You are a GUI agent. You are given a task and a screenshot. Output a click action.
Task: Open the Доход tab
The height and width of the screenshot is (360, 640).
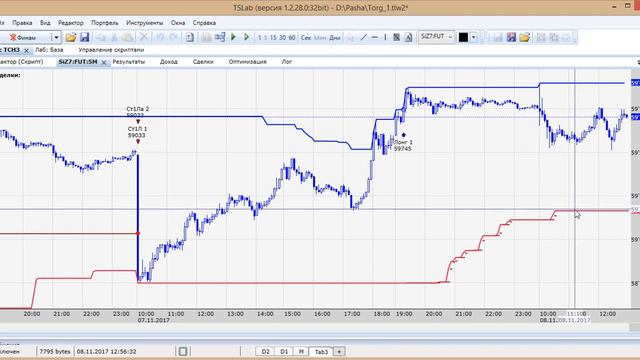(169, 62)
